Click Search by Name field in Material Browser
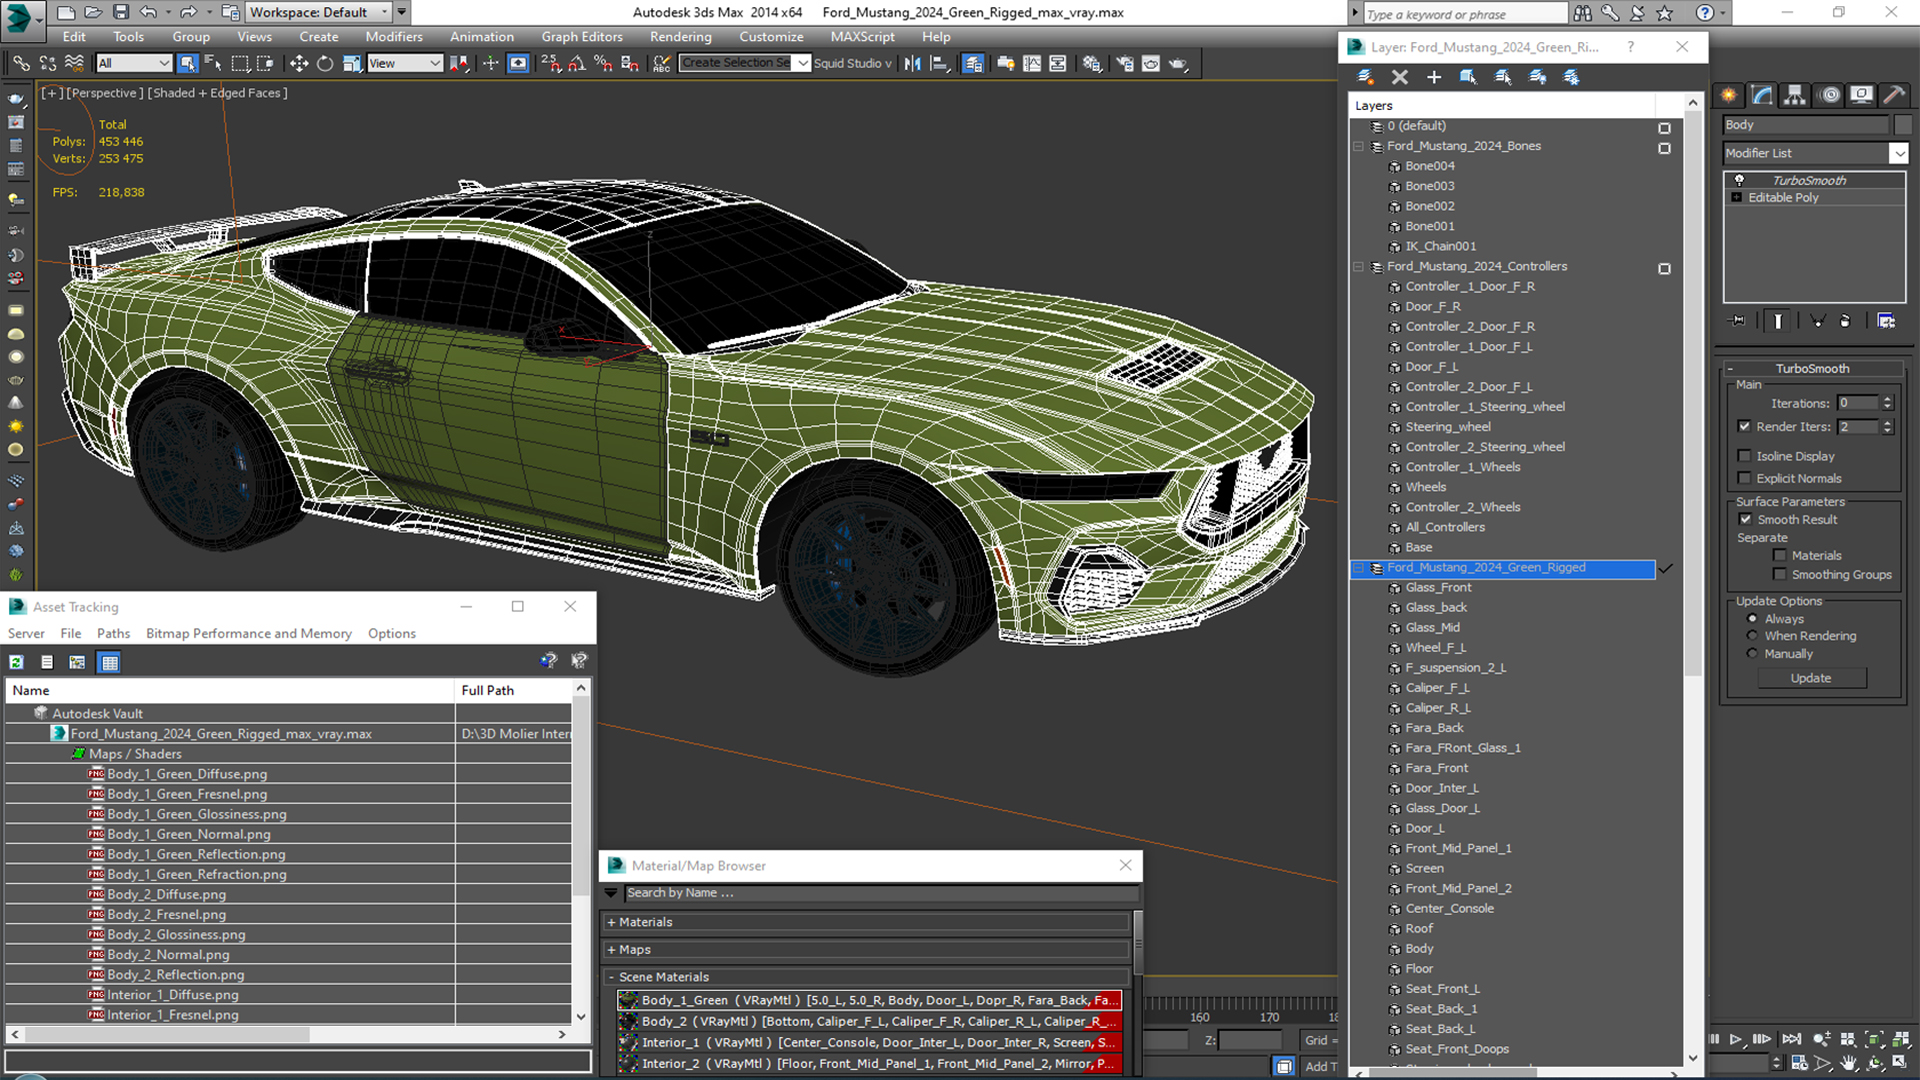This screenshot has width=1920, height=1080. click(x=881, y=893)
